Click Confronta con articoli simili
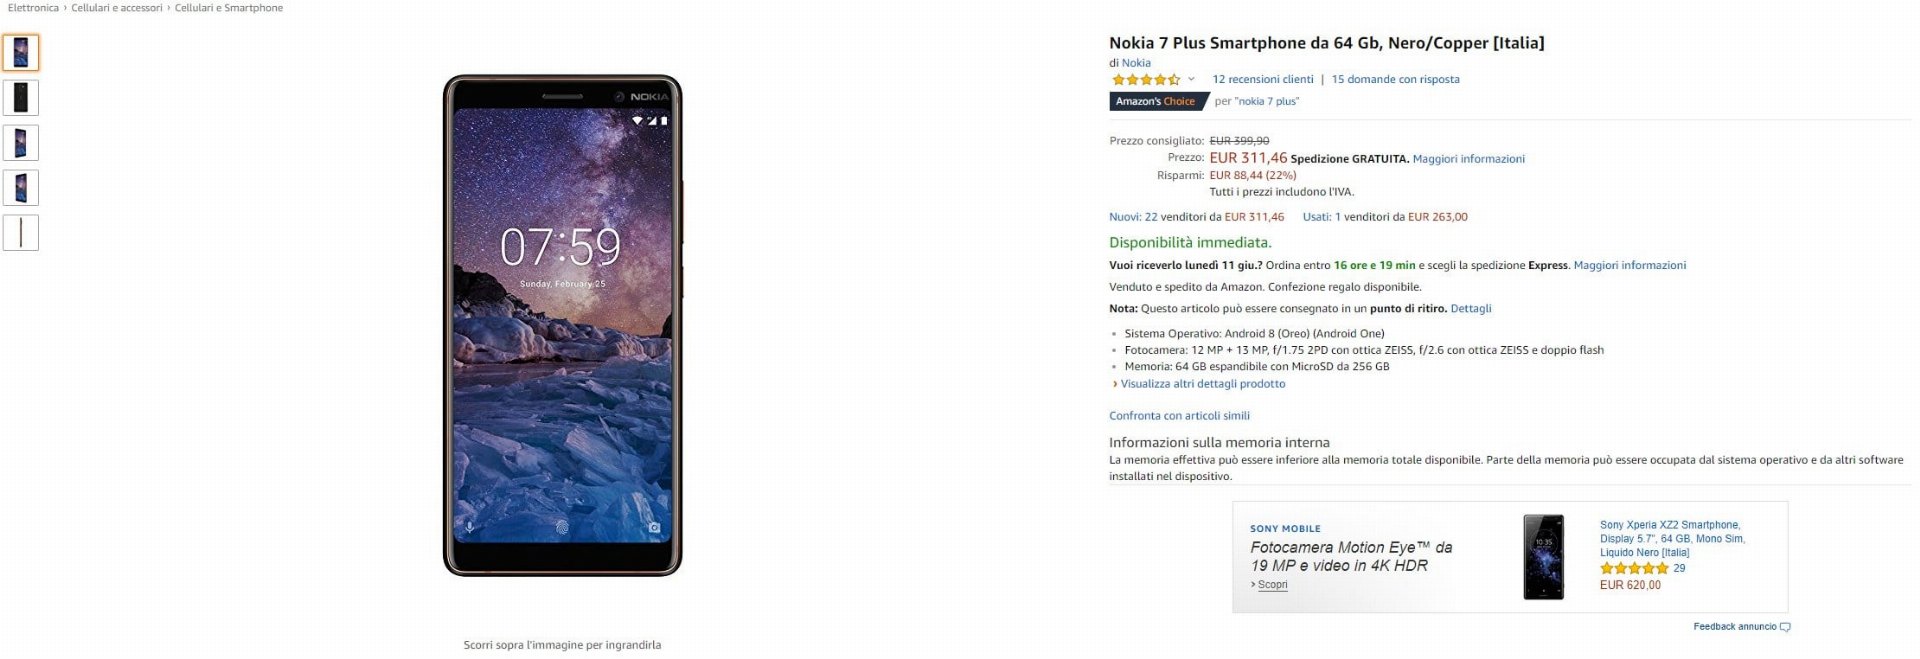 coord(1179,416)
